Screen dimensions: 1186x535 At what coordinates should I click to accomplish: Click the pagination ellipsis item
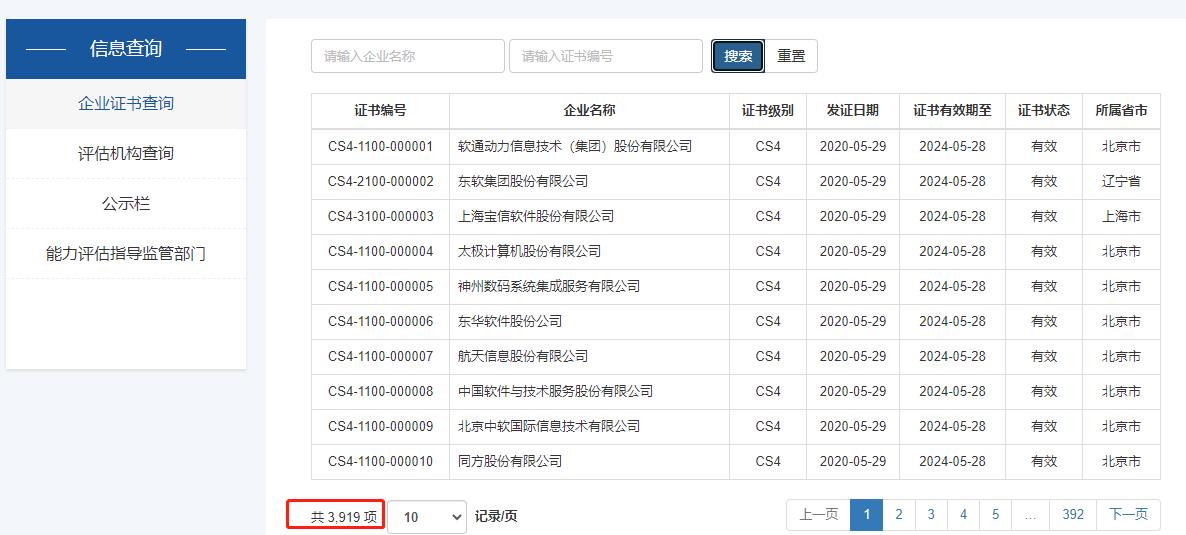(x=1030, y=515)
